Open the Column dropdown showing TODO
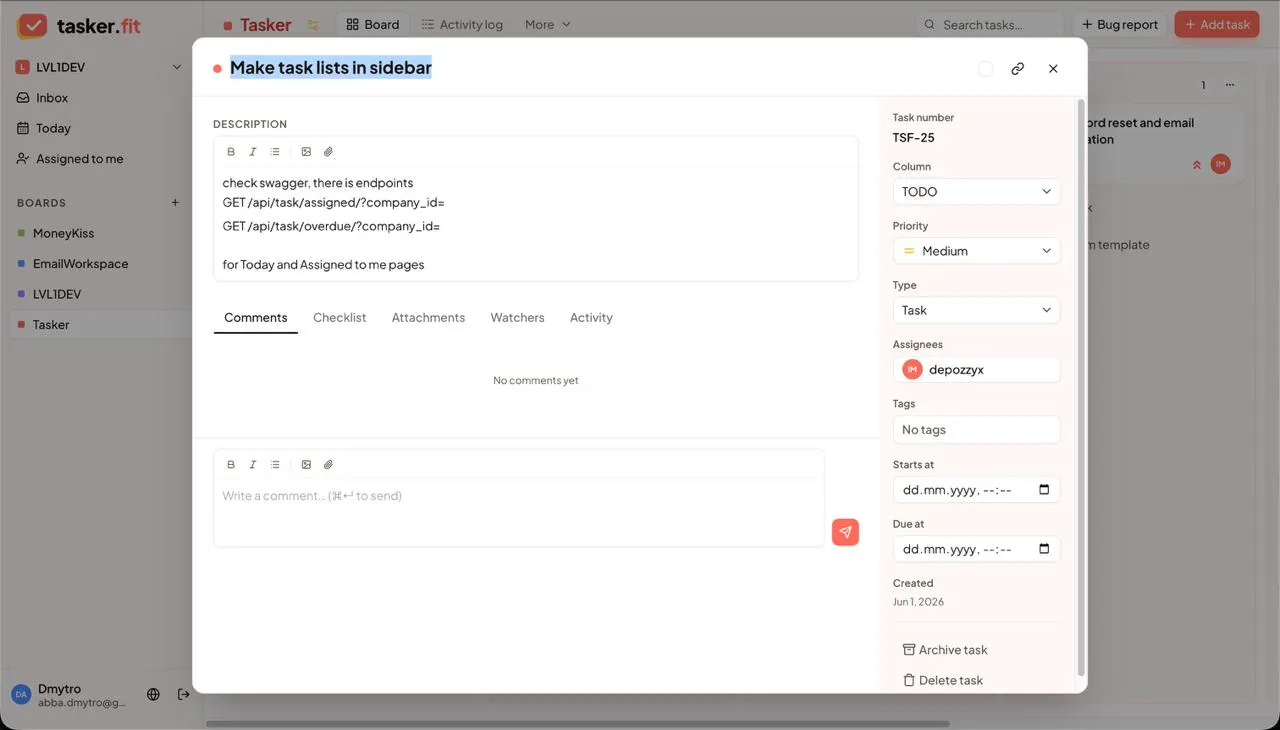The height and width of the screenshot is (730, 1280). coord(976,192)
